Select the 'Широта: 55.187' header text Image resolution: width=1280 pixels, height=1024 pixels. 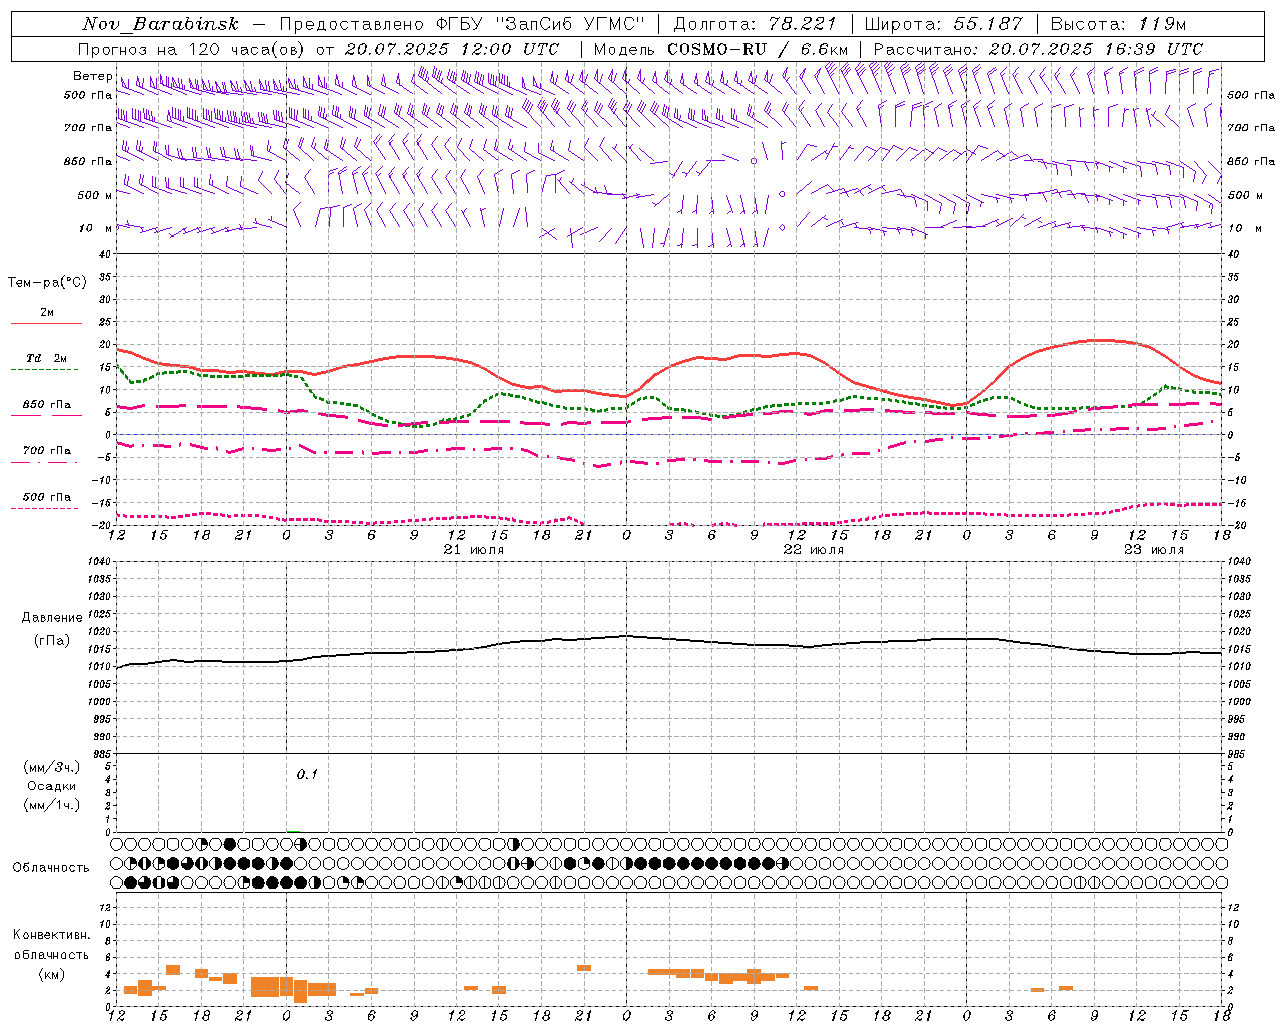click(944, 24)
